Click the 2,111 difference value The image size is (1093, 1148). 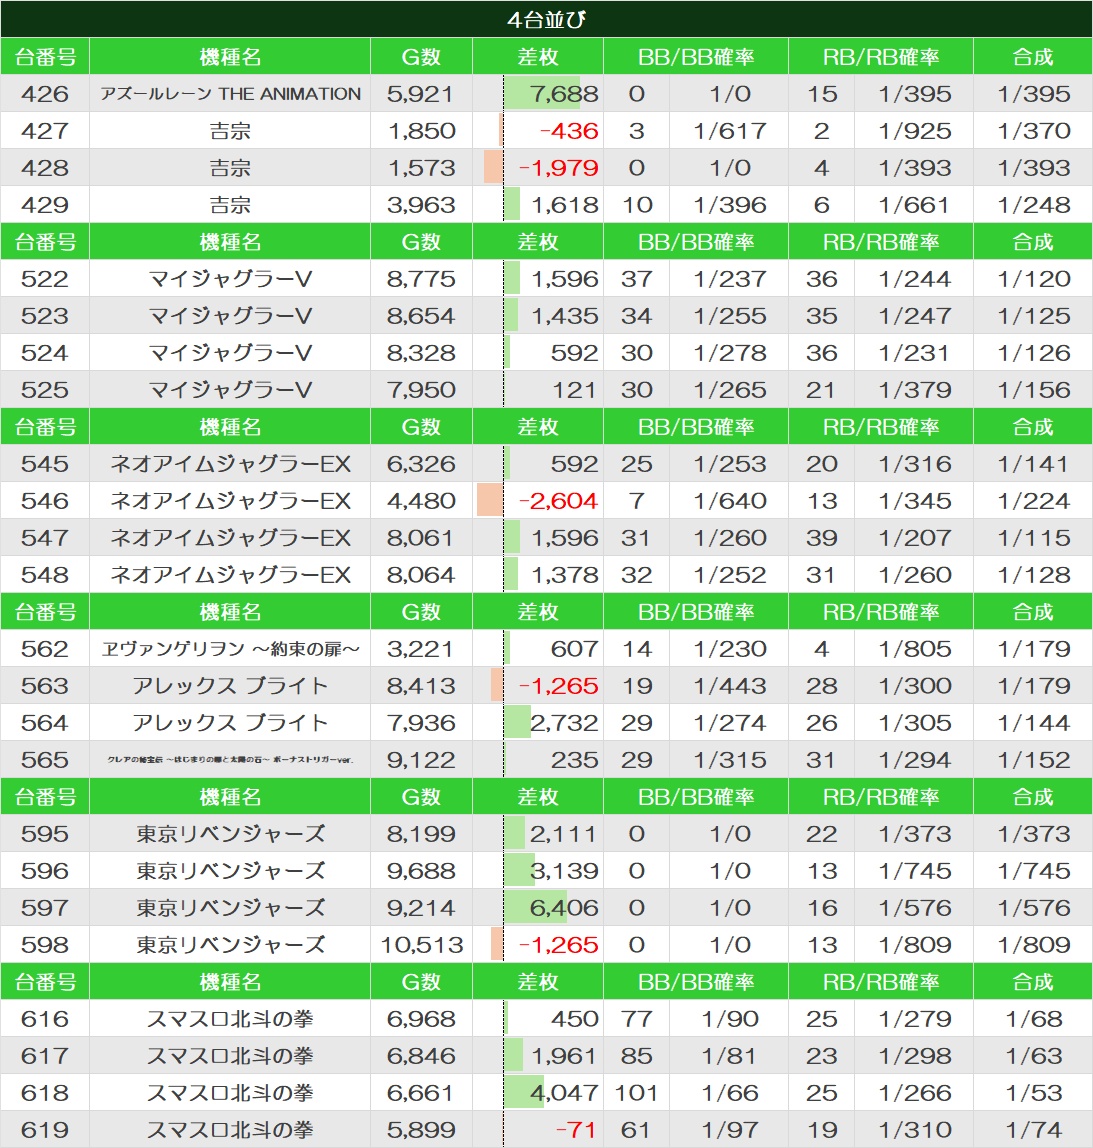pos(564,834)
